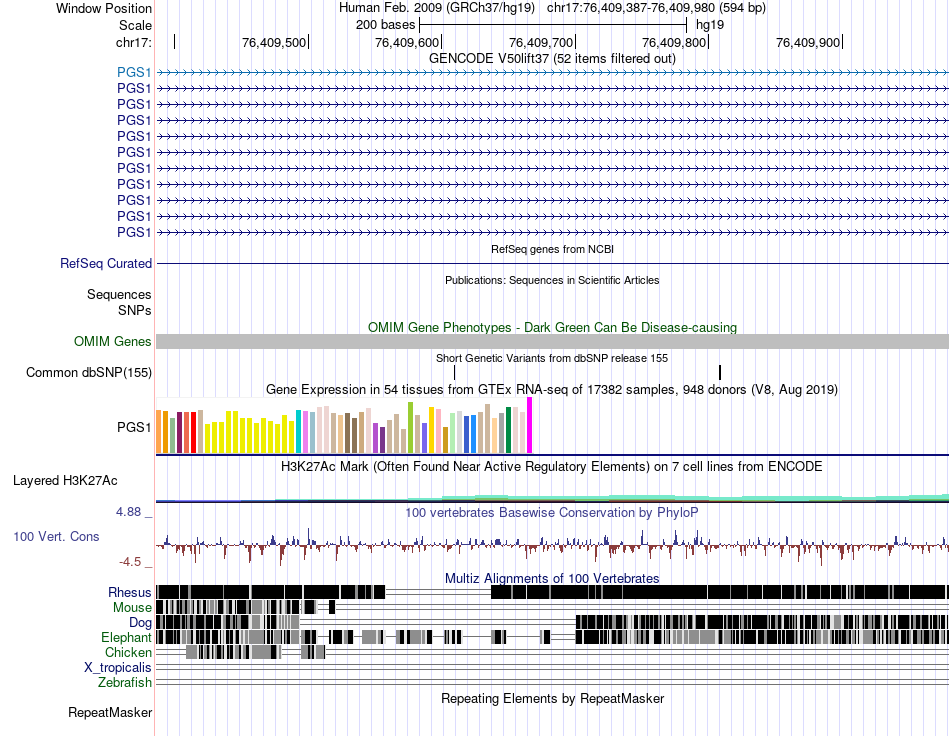Click the Elephant alignment label
This screenshot has height=736, width=950.
pyautogui.click(x=126, y=638)
